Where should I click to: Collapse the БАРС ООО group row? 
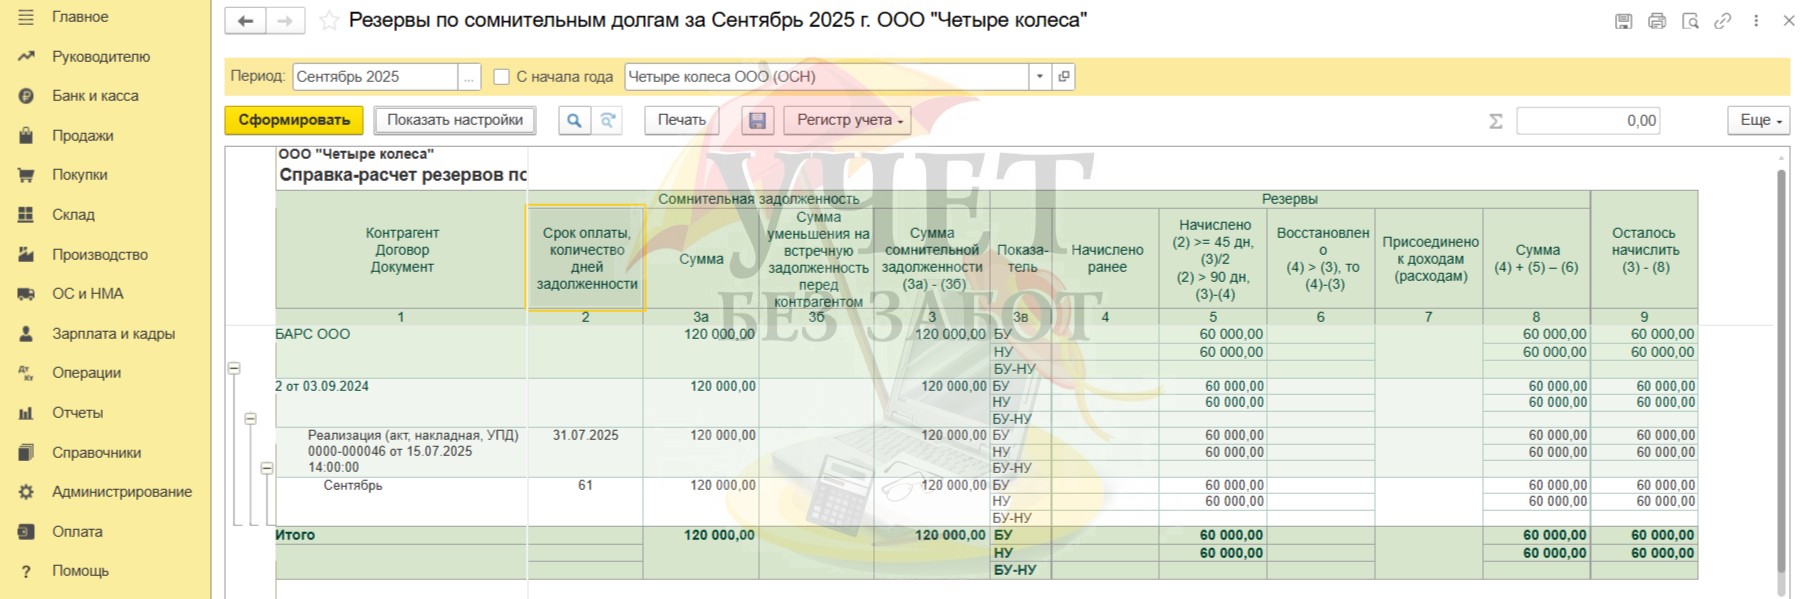[x=234, y=368]
